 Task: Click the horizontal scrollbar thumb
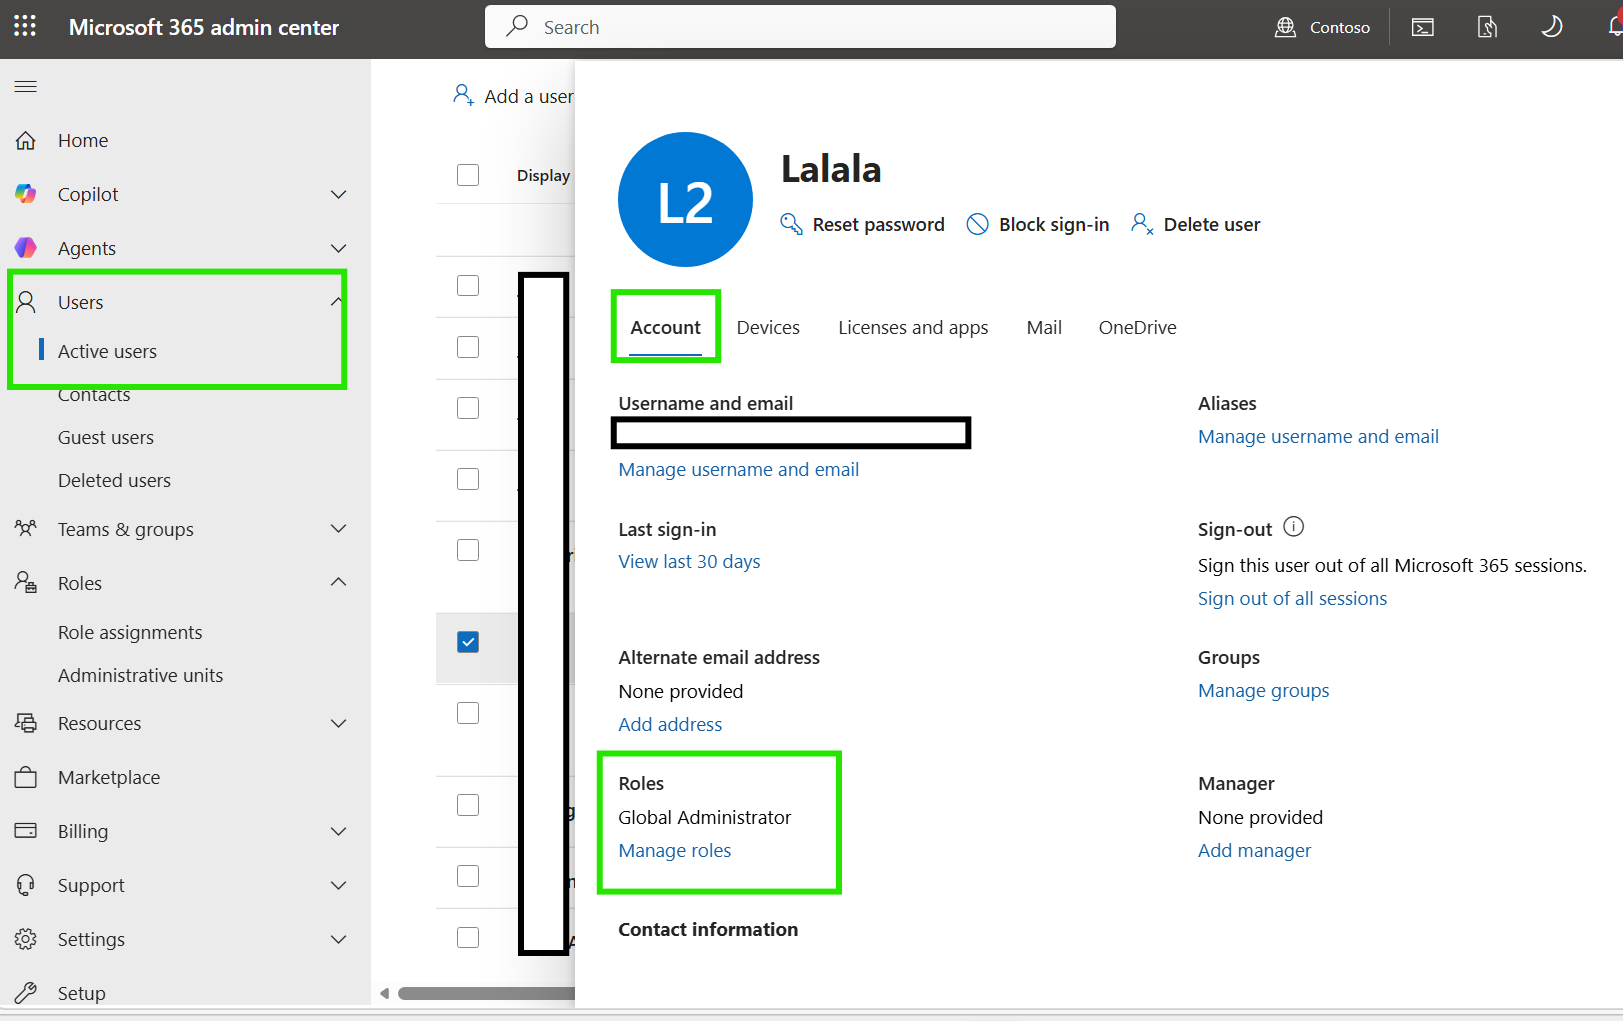[x=487, y=993]
